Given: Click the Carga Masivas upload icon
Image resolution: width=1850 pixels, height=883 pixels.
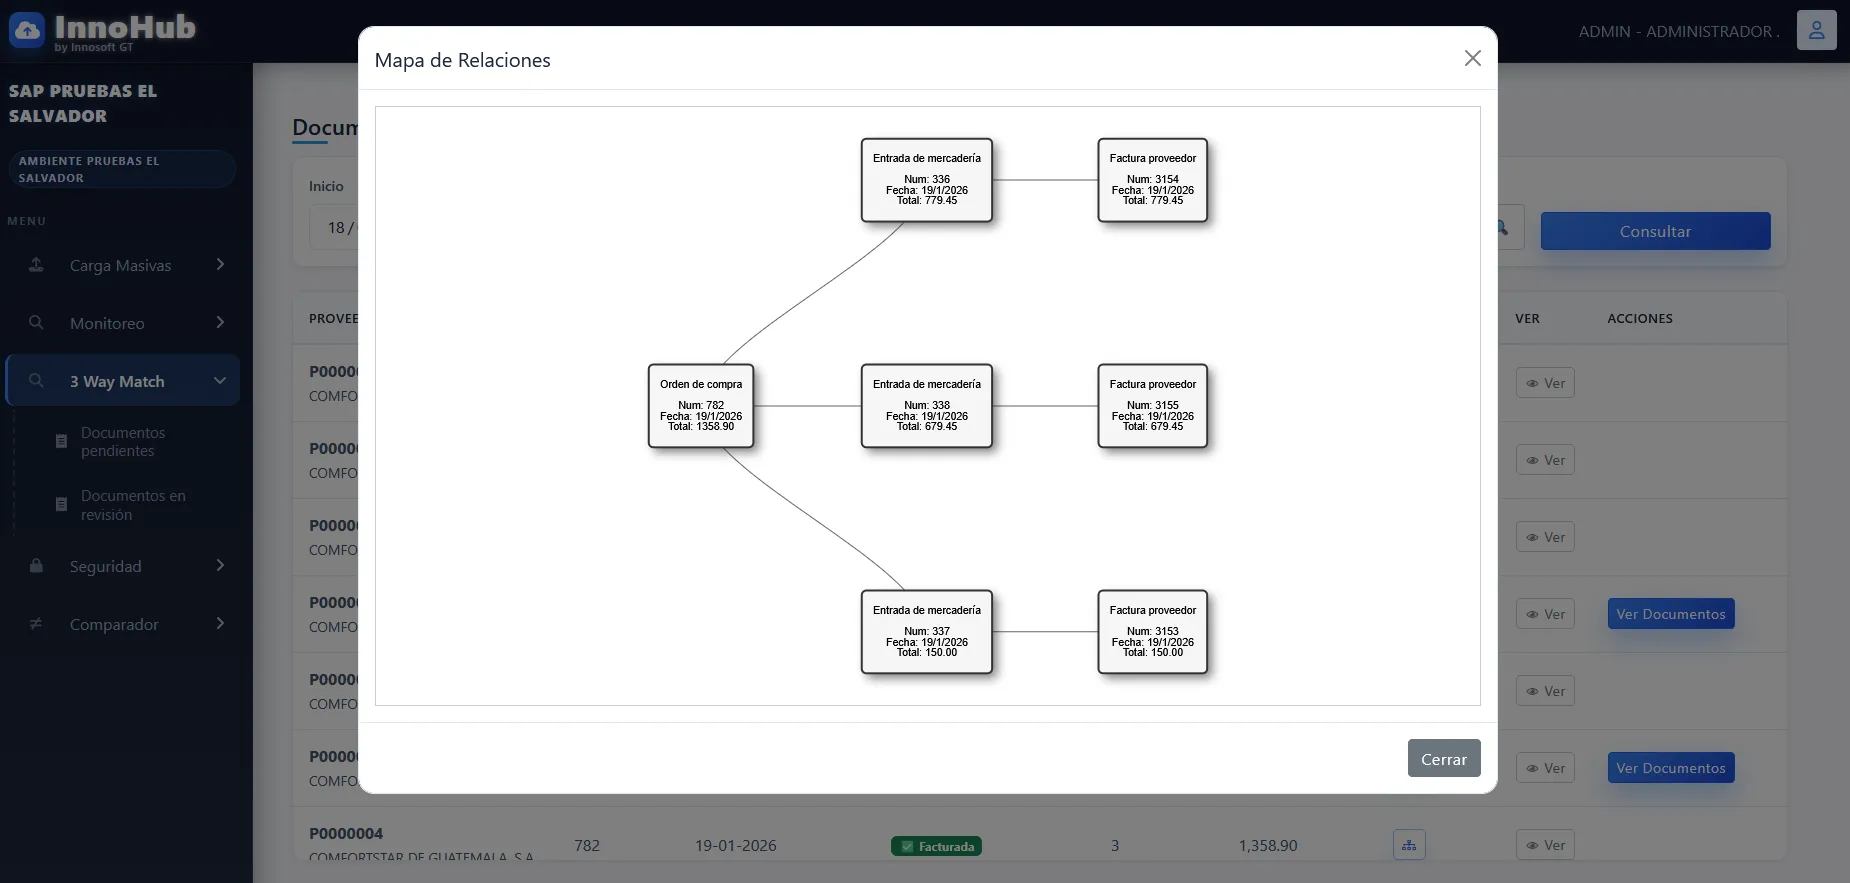Looking at the screenshot, I should click(x=36, y=265).
